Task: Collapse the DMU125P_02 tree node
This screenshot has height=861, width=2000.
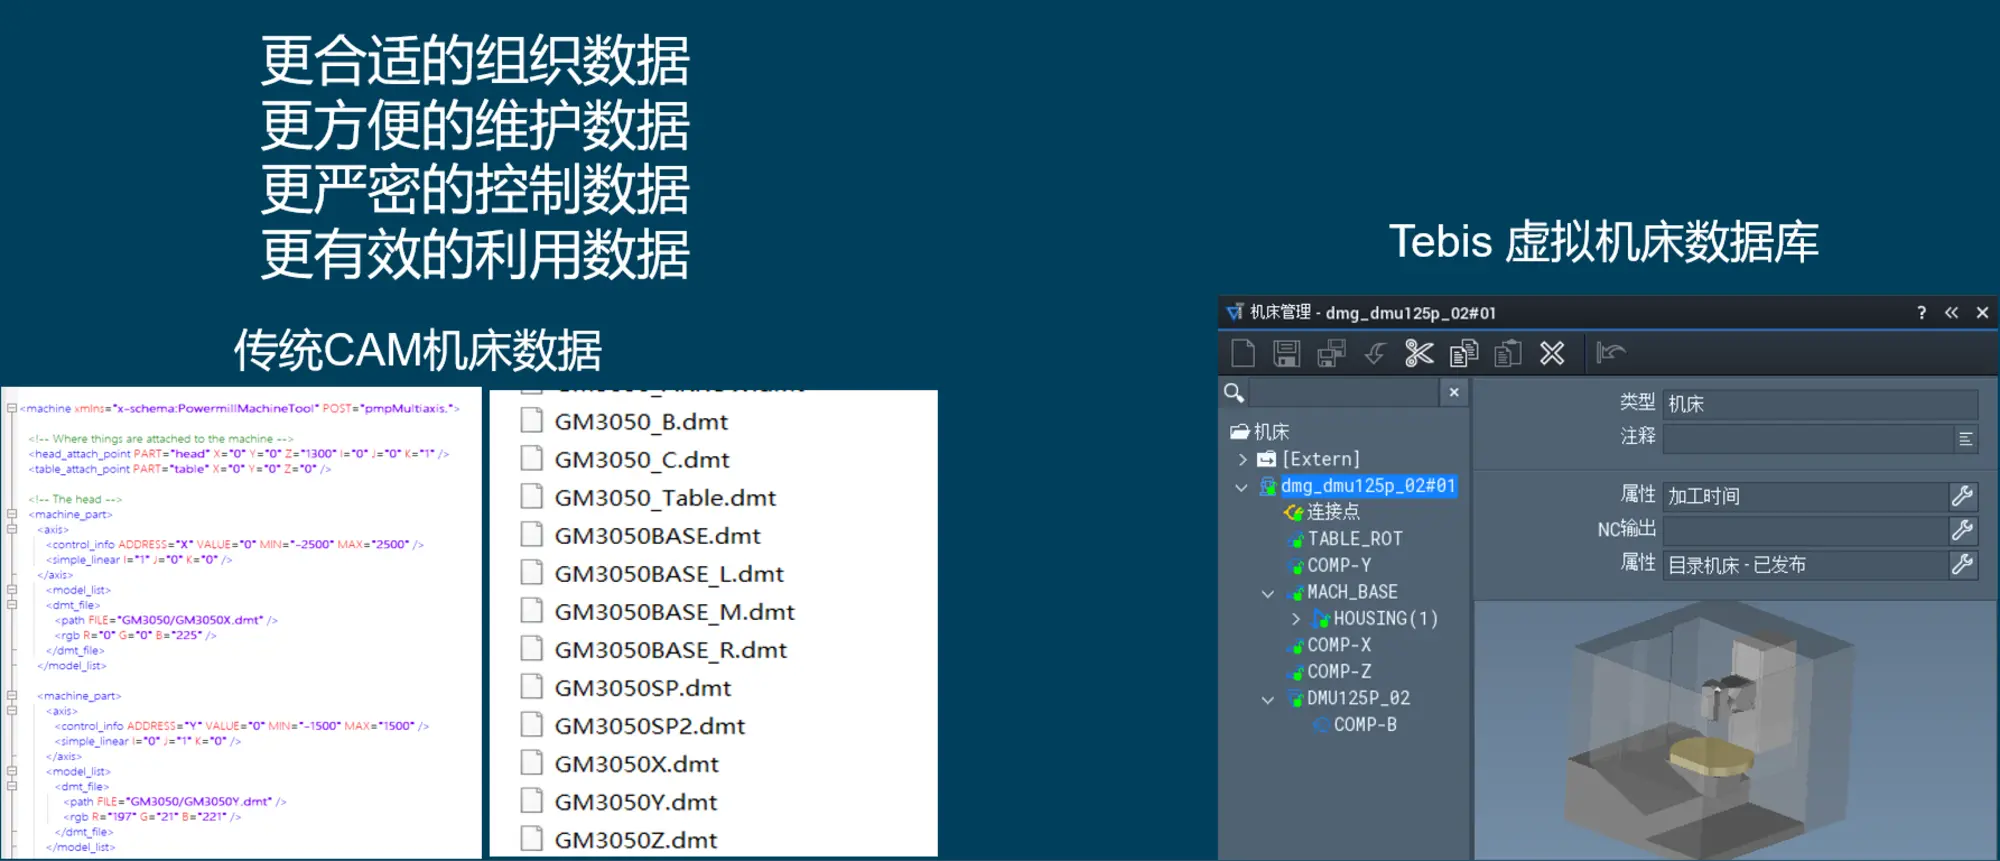Action: point(1268,699)
